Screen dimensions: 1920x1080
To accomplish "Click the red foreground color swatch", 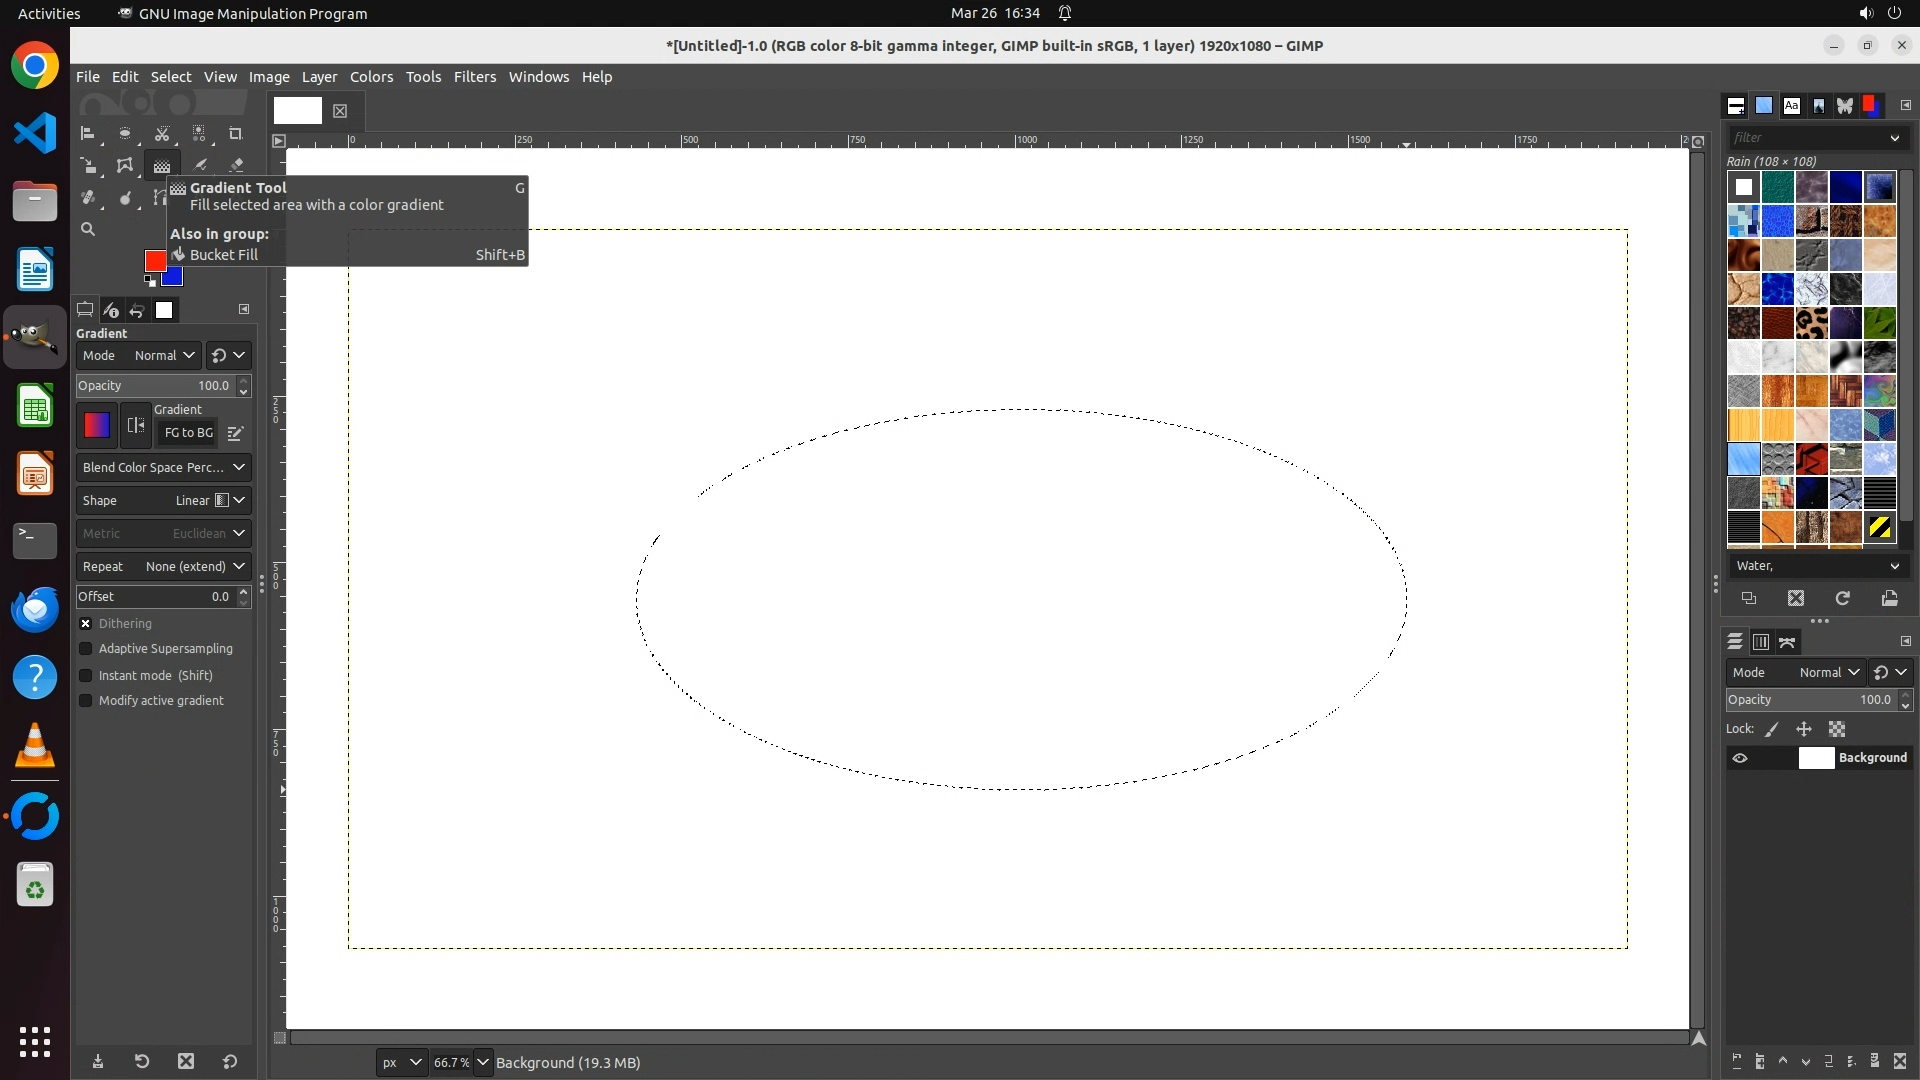I will tap(154, 260).
